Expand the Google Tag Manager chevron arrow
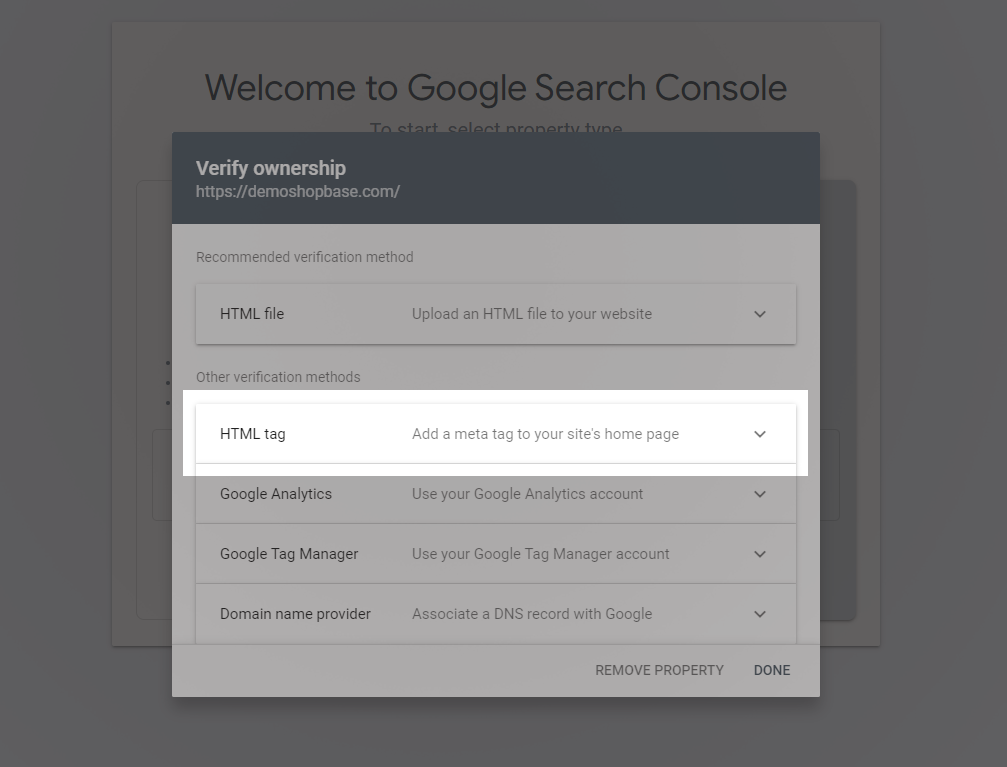 coord(760,554)
